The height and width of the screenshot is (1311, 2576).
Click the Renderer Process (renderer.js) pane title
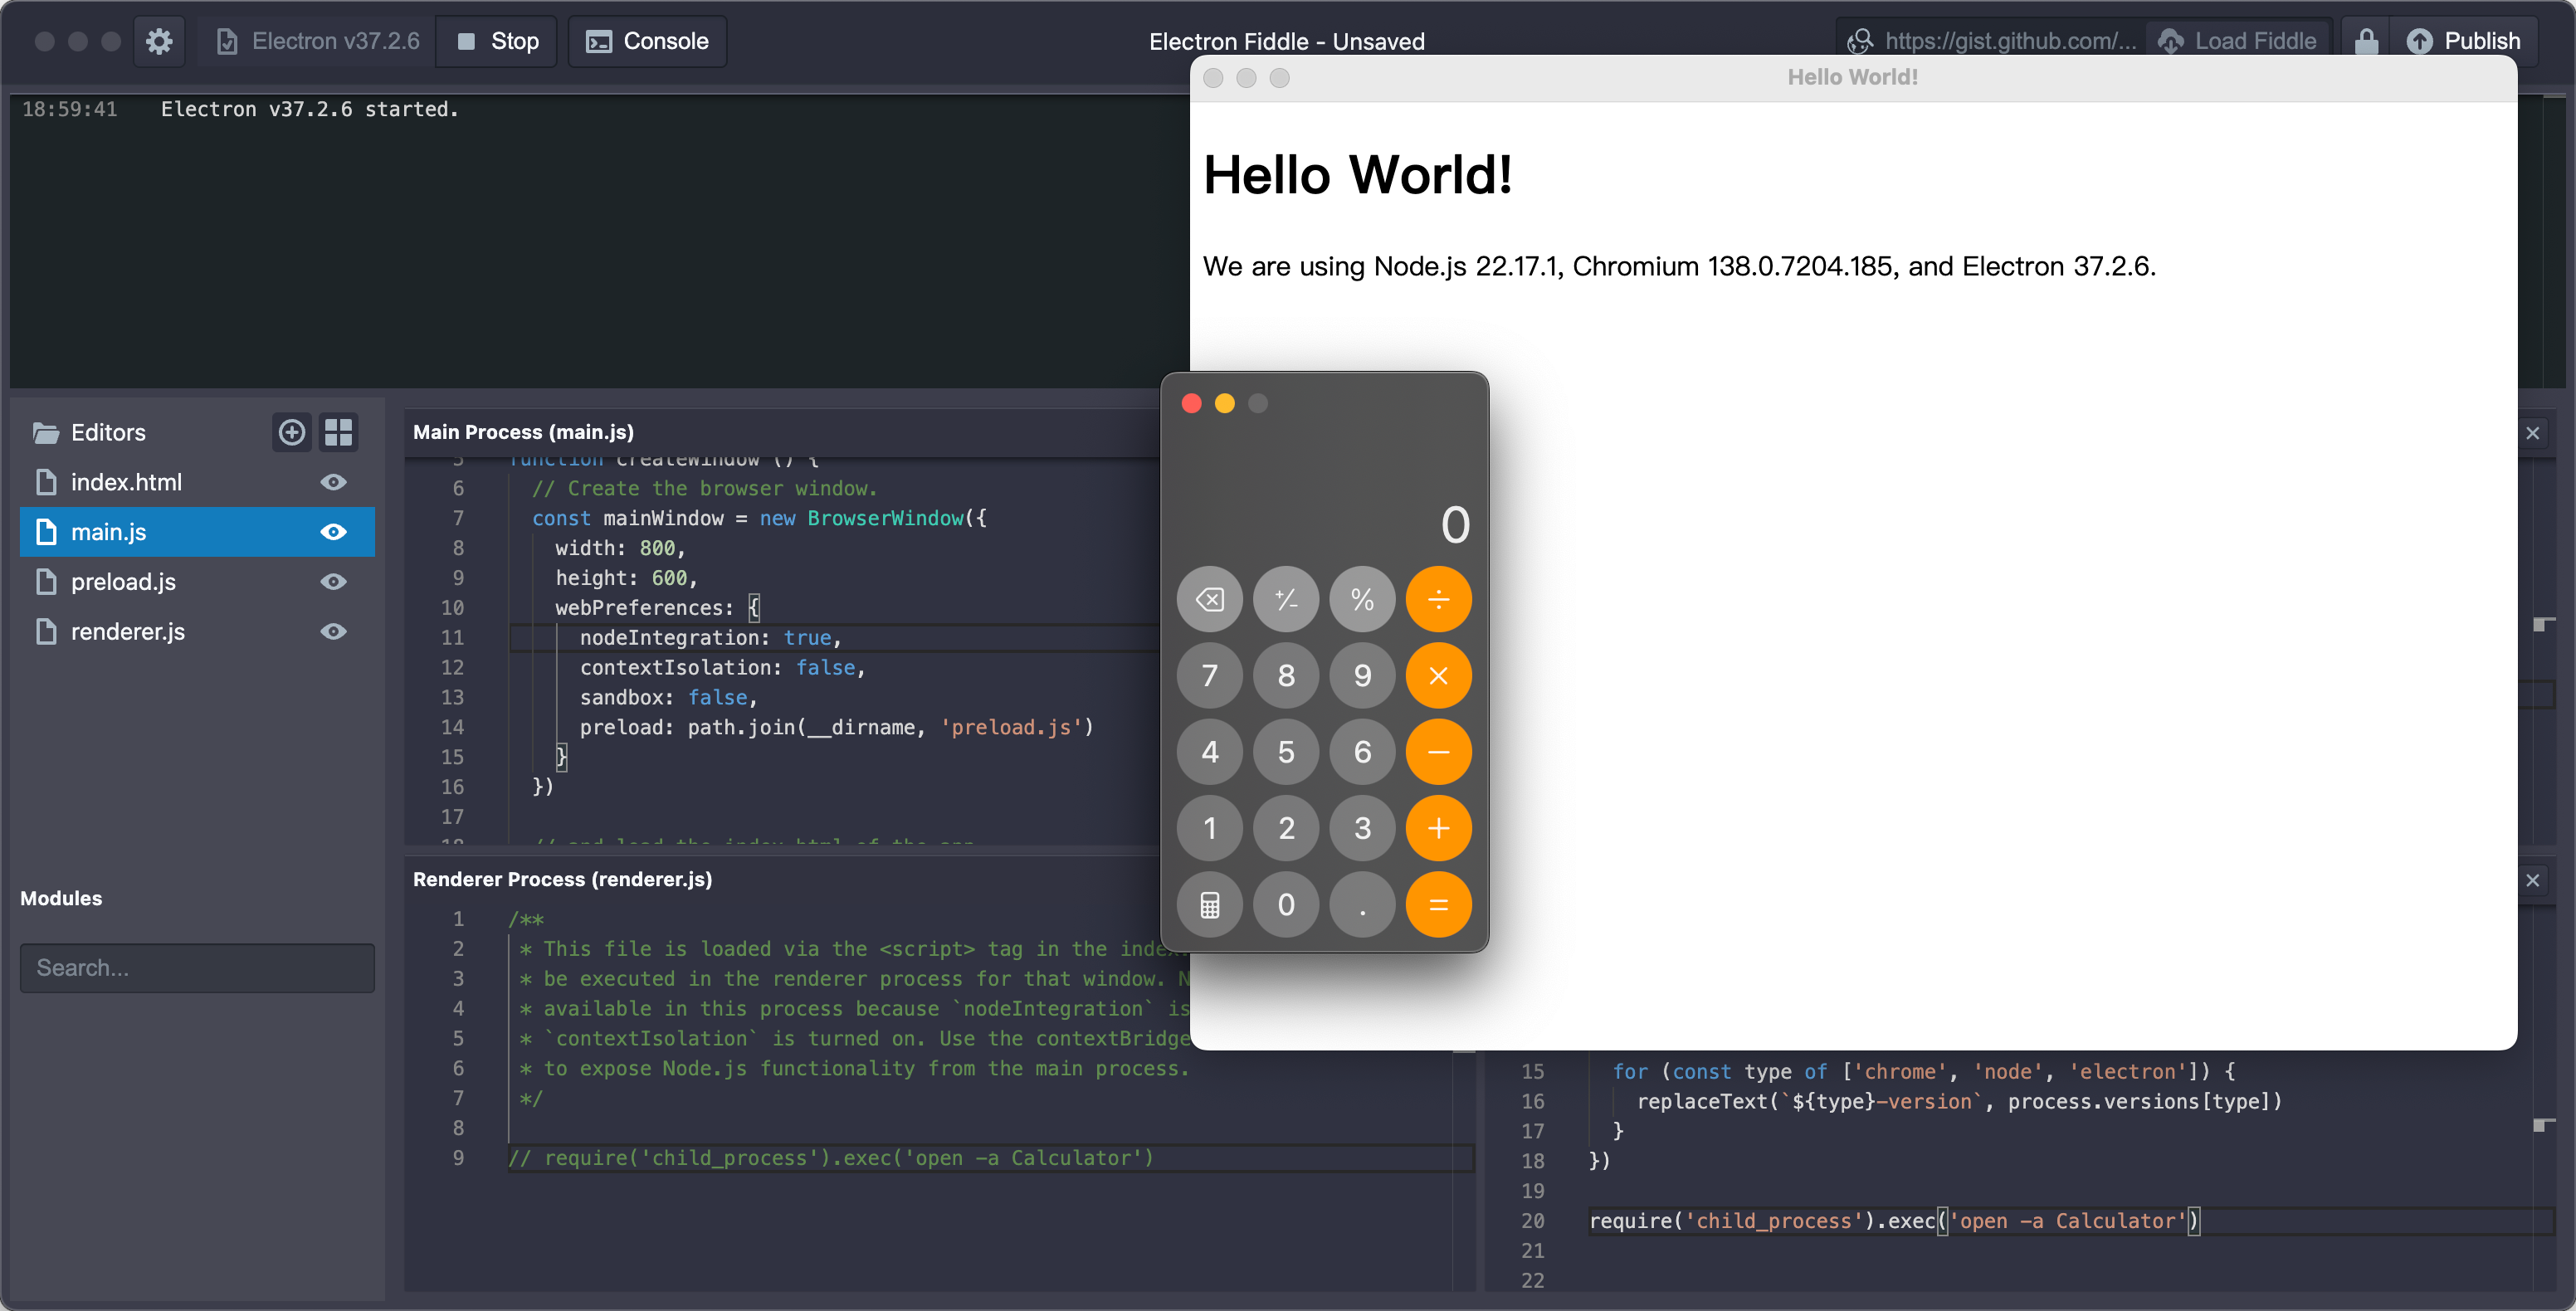pyautogui.click(x=562, y=879)
